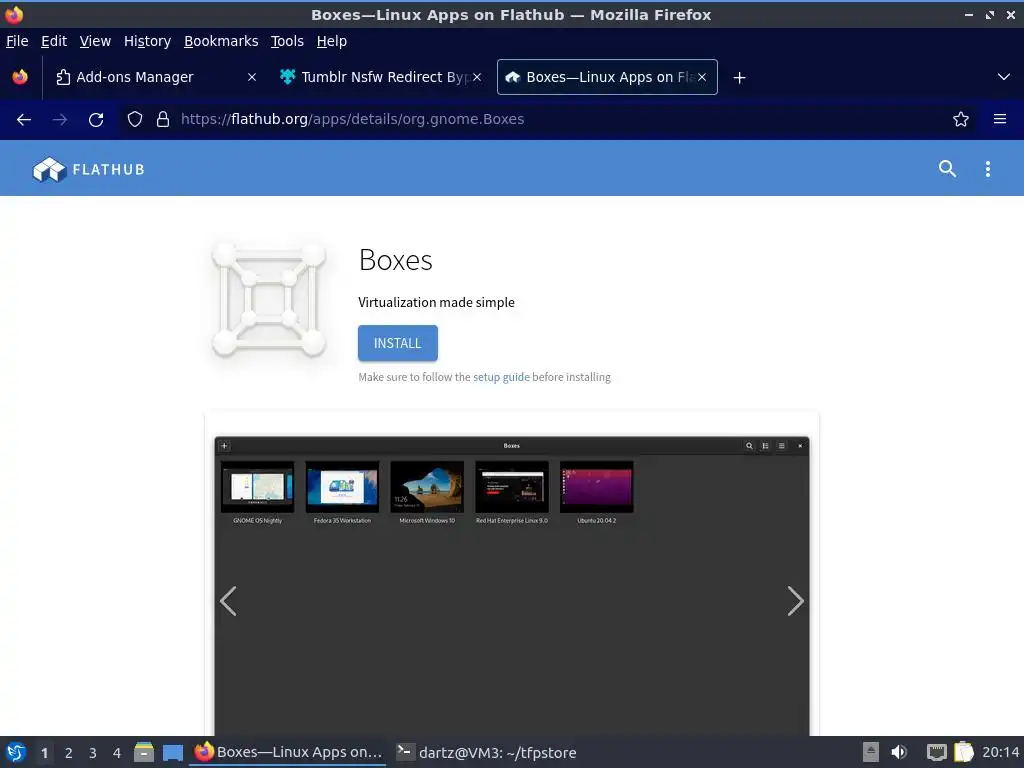Image resolution: width=1024 pixels, height=768 pixels.
Task: Bookmark this page with the star
Action: click(961, 120)
